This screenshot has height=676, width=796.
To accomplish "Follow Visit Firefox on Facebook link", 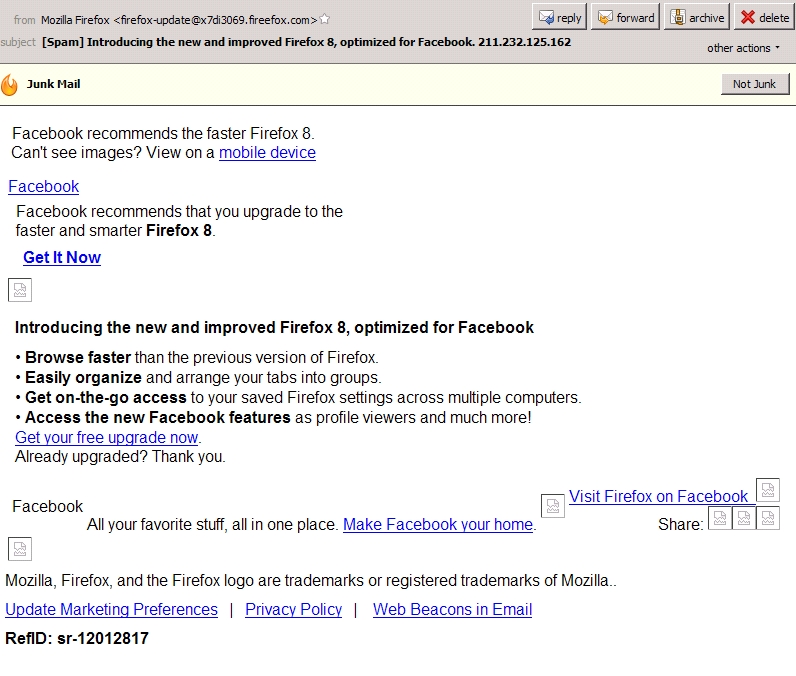I will (x=658, y=496).
